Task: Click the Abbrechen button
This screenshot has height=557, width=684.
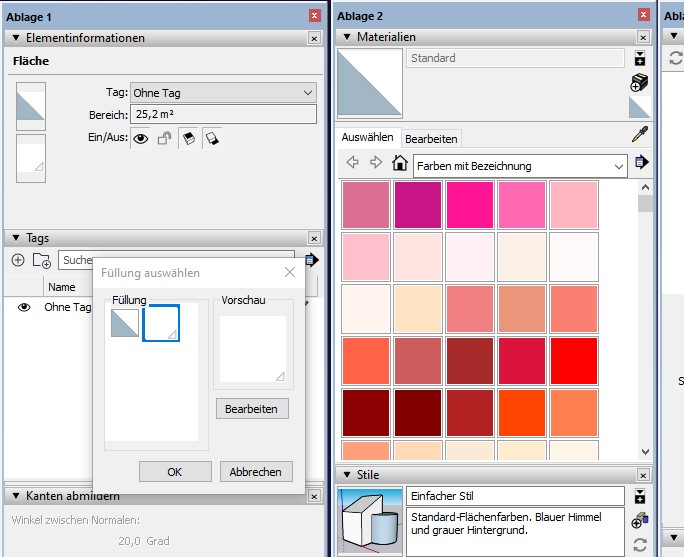Action: click(x=256, y=472)
